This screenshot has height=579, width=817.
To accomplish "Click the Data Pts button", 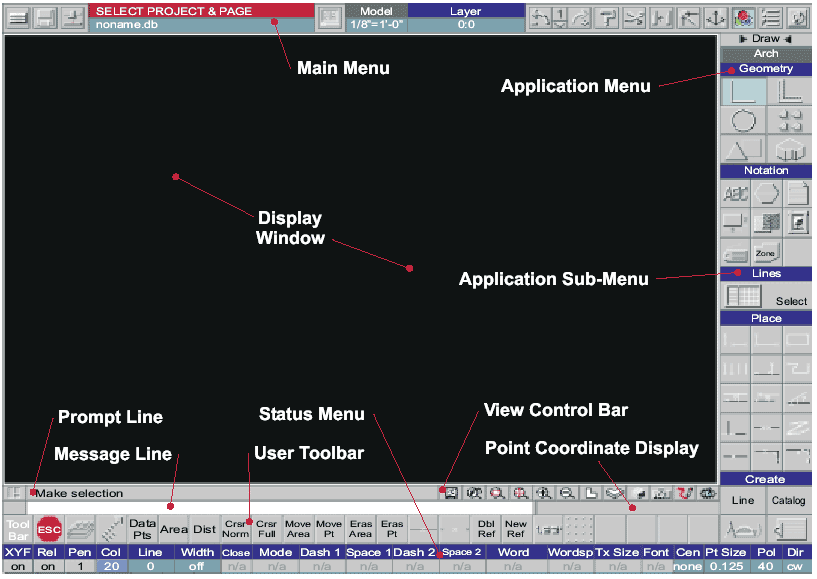I will click(143, 529).
